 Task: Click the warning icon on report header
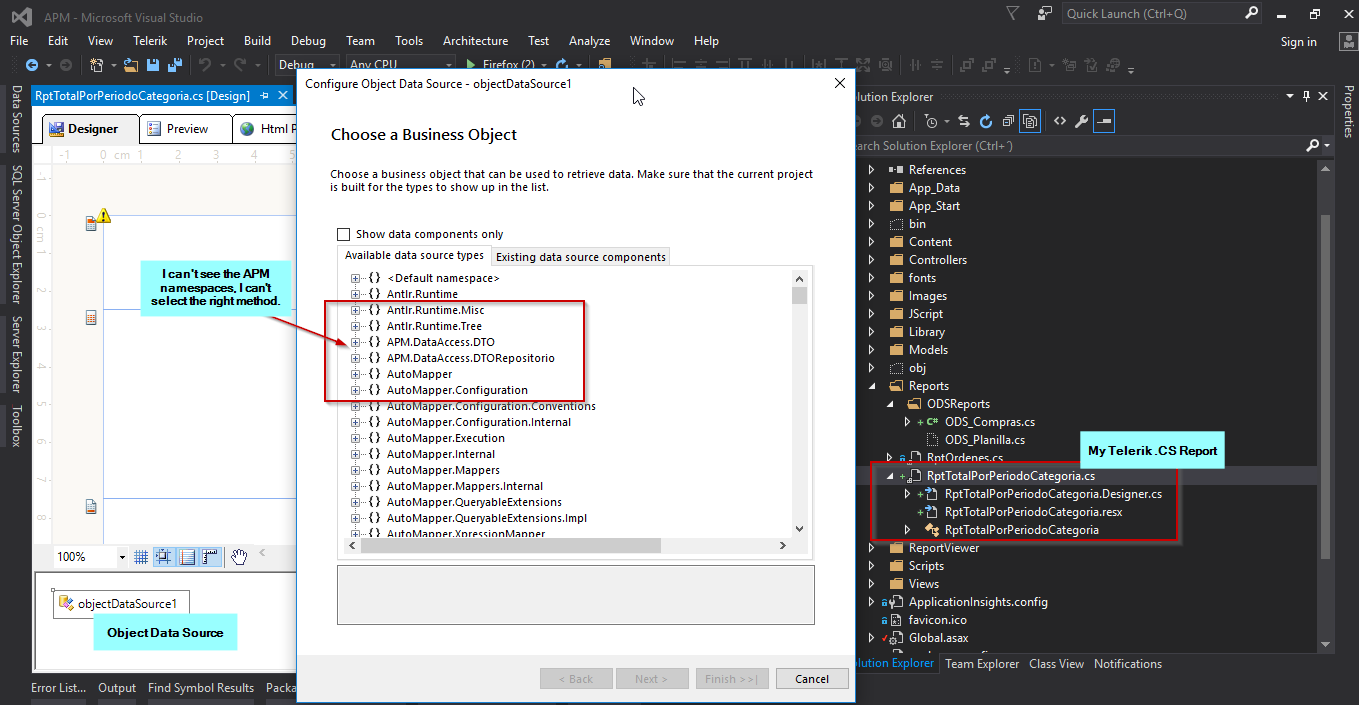point(103,215)
